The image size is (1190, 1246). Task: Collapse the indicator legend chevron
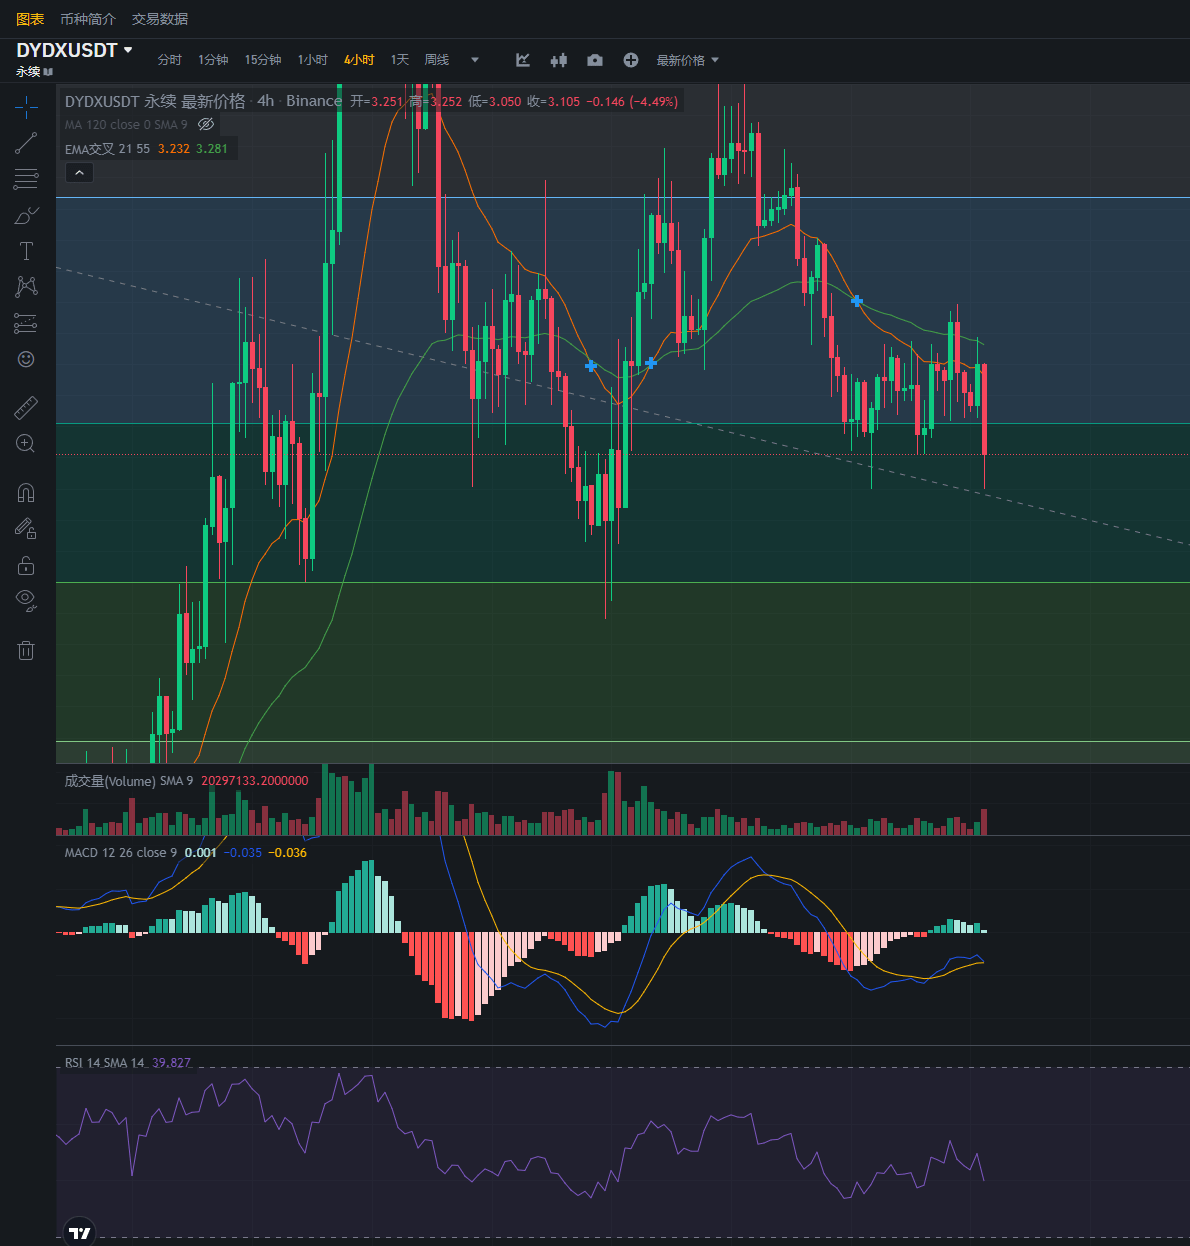79,173
